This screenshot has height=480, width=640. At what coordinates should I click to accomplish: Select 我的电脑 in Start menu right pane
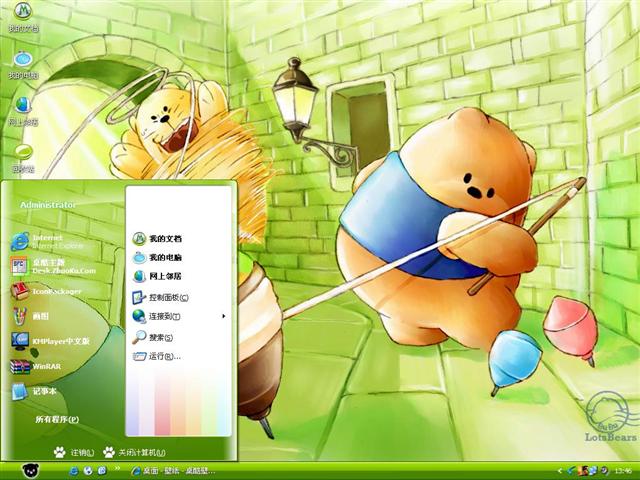pyautogui.click(x=157, y=258)
